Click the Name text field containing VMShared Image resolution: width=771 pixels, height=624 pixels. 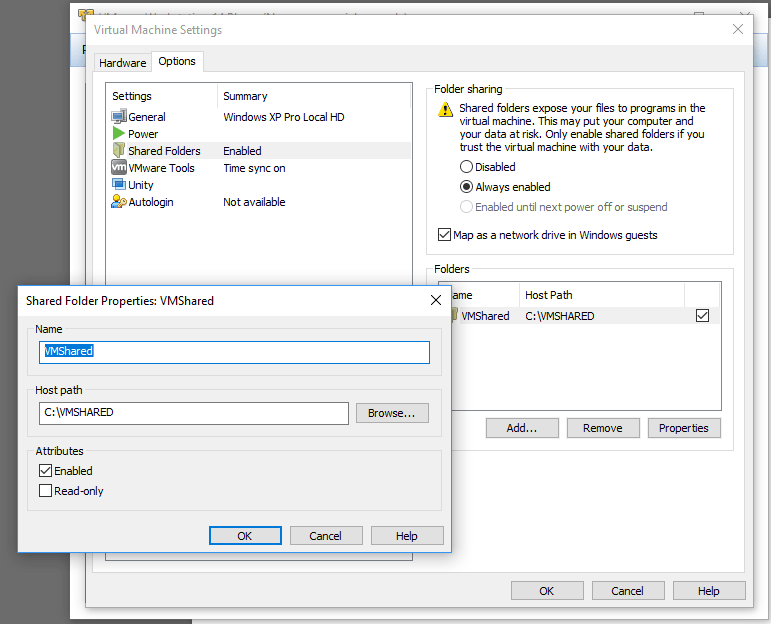(234, 352)
